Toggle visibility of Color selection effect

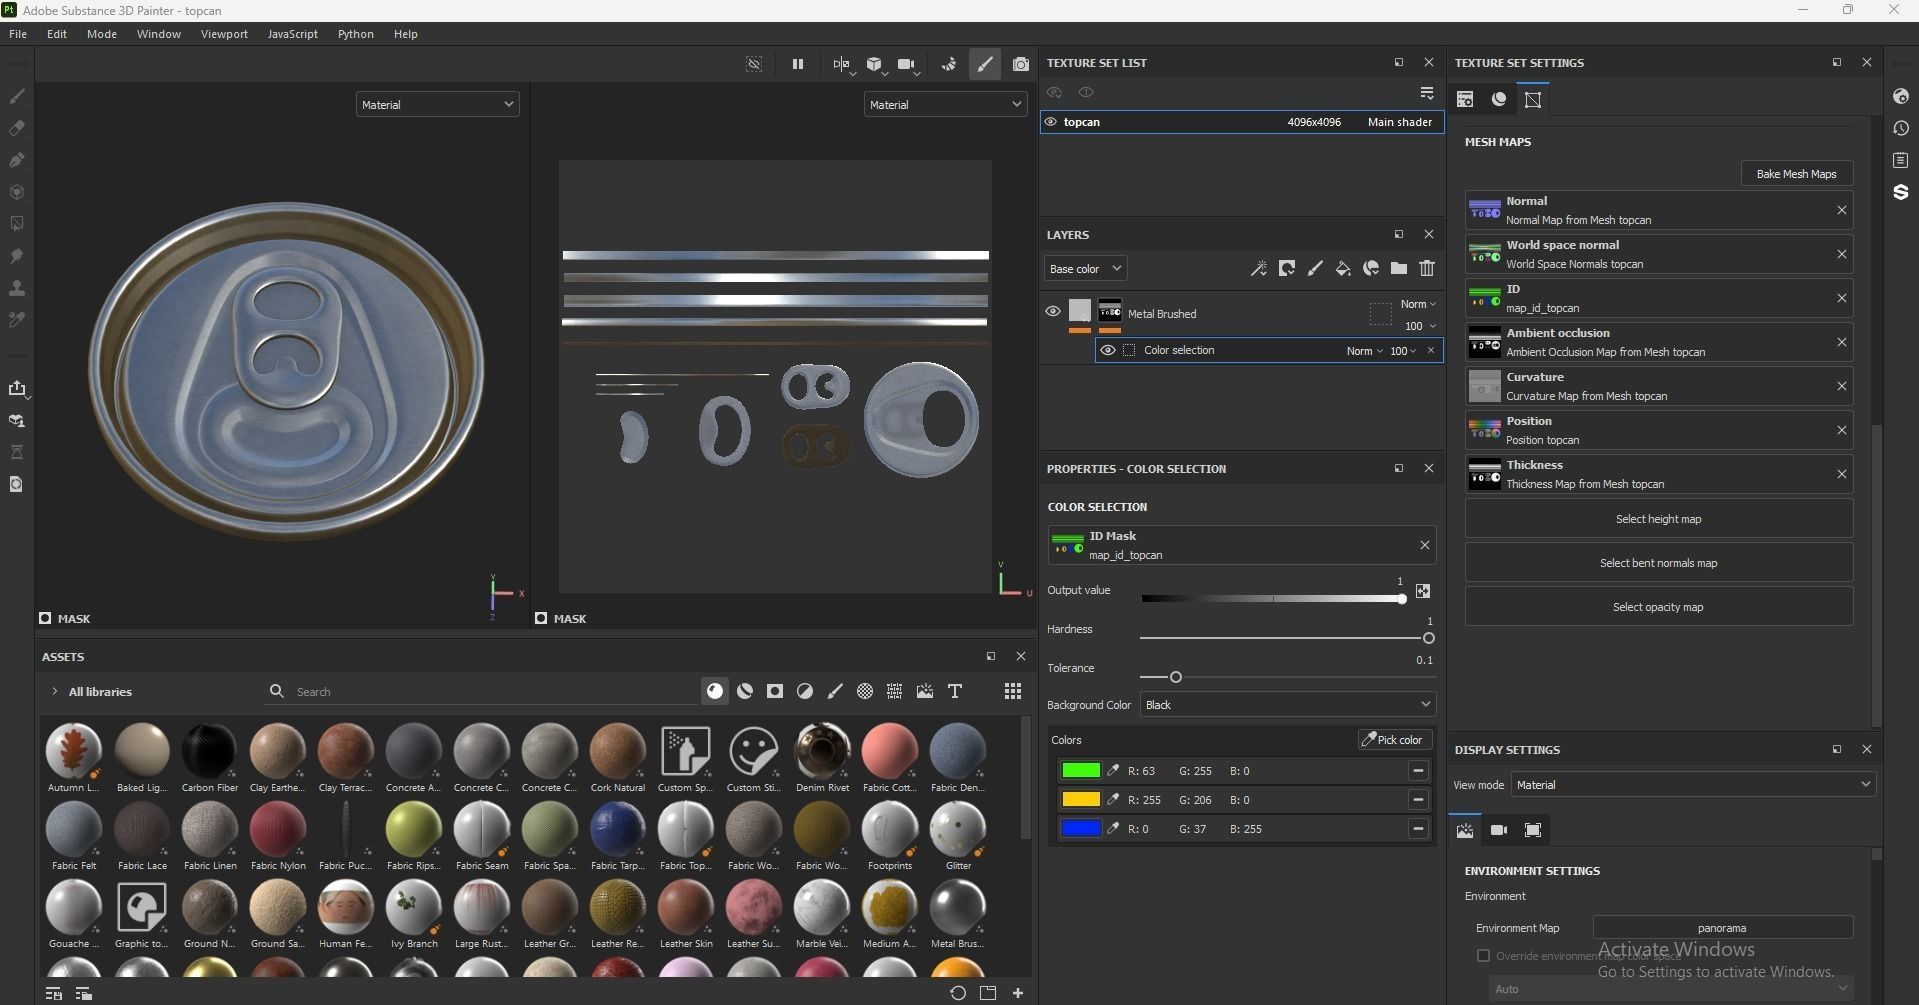(x=1108, y=350)
